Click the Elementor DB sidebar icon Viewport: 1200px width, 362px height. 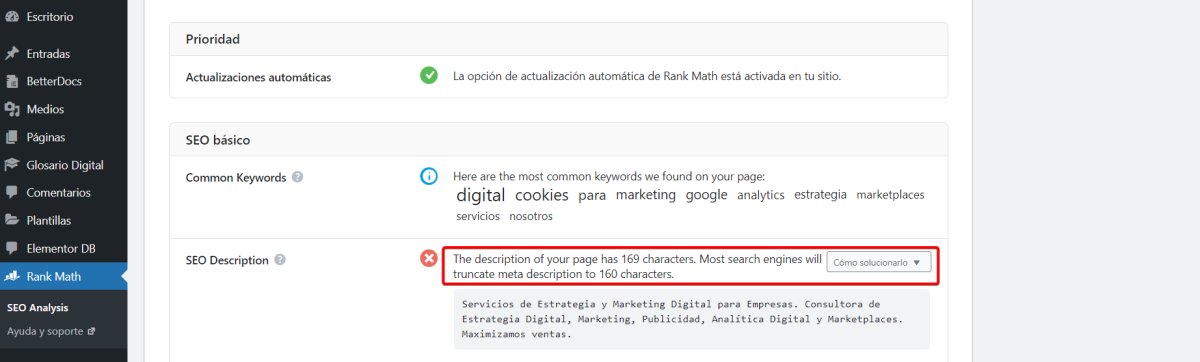click(12, 248)
